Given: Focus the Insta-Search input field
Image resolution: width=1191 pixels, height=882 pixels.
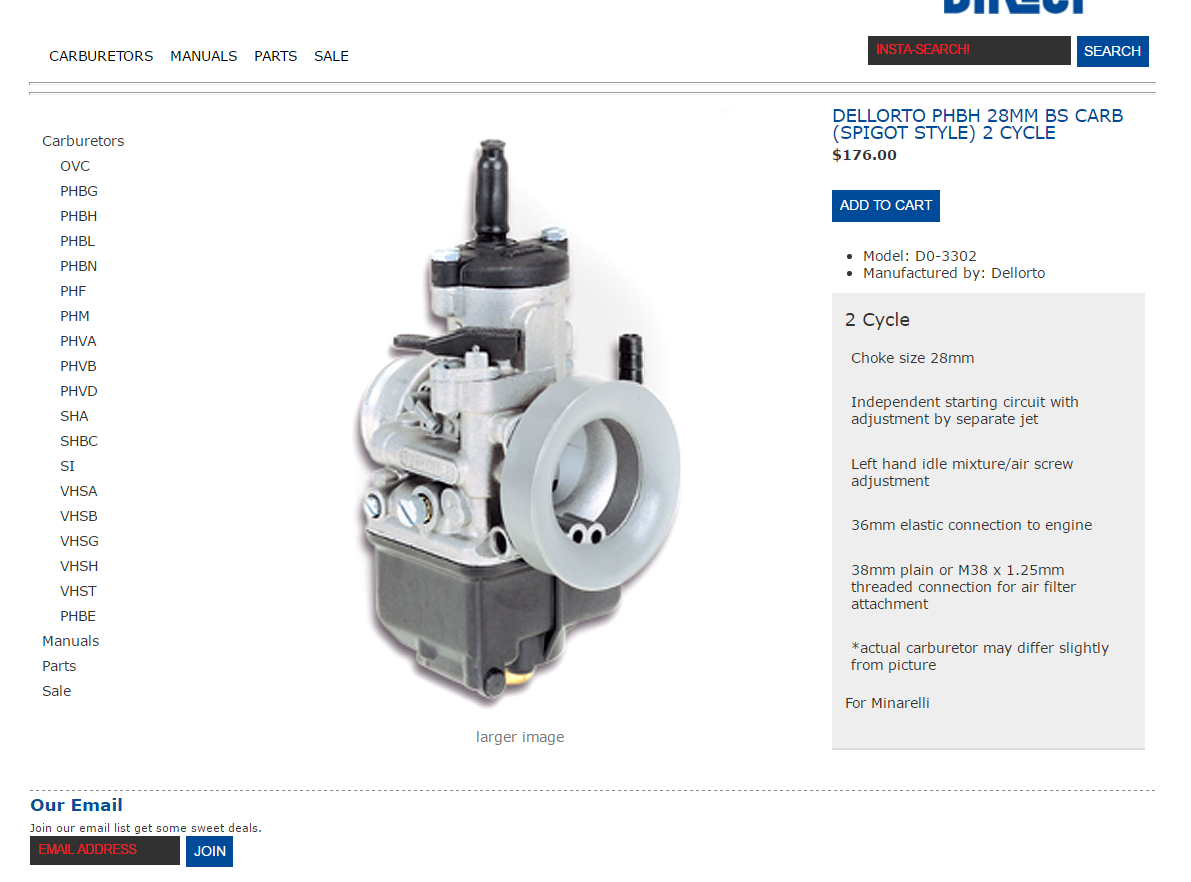Looking at the screenshot, I should [x=969, y=50].
